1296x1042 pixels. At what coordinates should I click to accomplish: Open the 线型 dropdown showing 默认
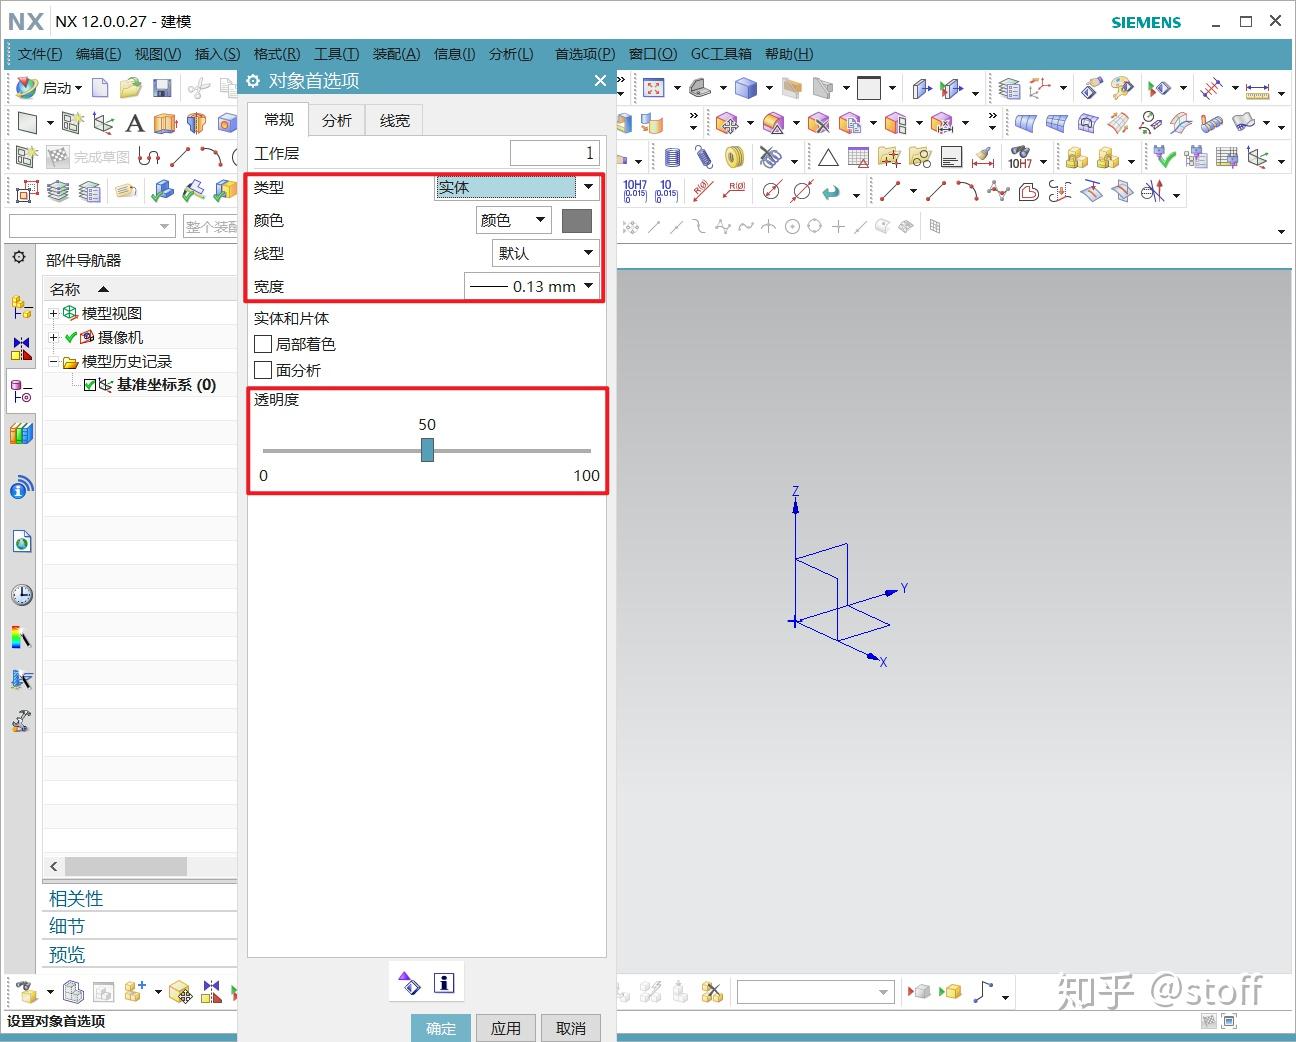coord(546,253)
